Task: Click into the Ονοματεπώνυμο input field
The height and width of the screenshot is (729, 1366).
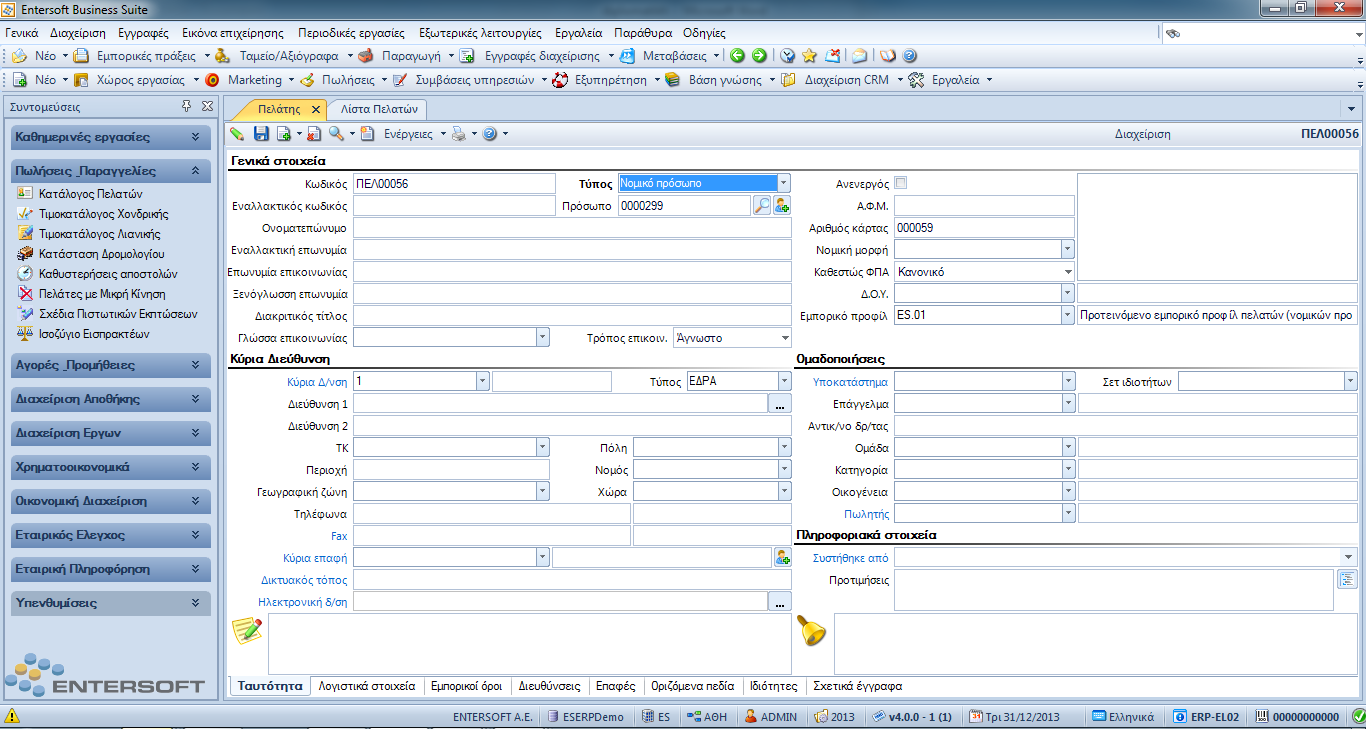Action: [572, 227]
